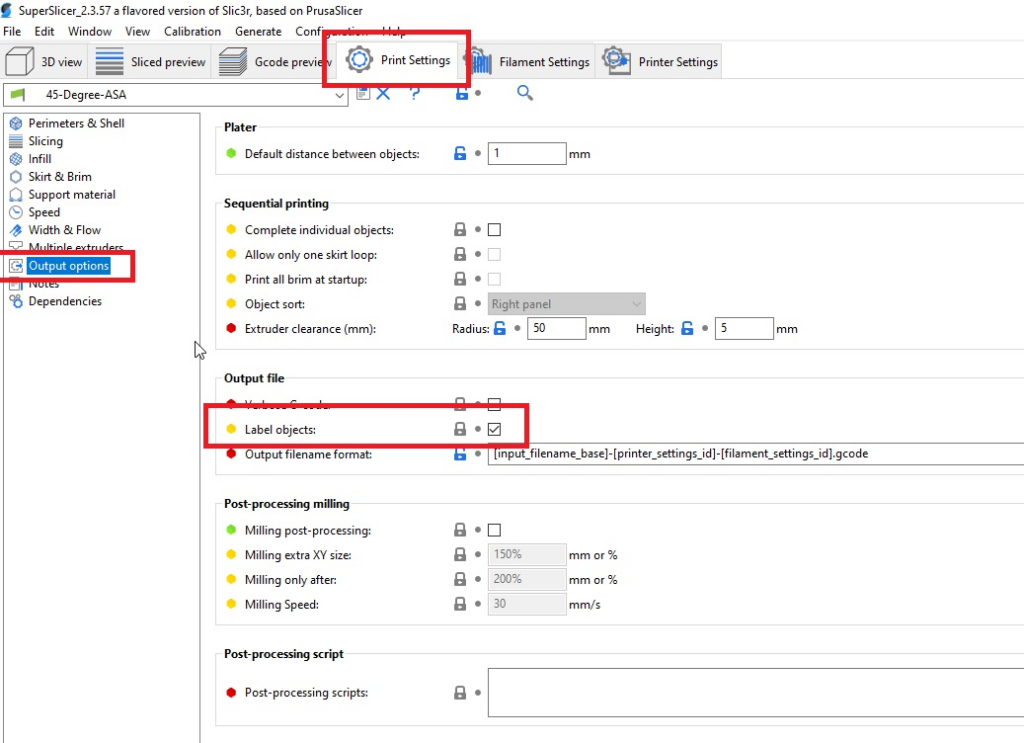The image size is (1024, 743).
Task: Uncheck the Label objects checkbox
Action: (x=494, y=429)
